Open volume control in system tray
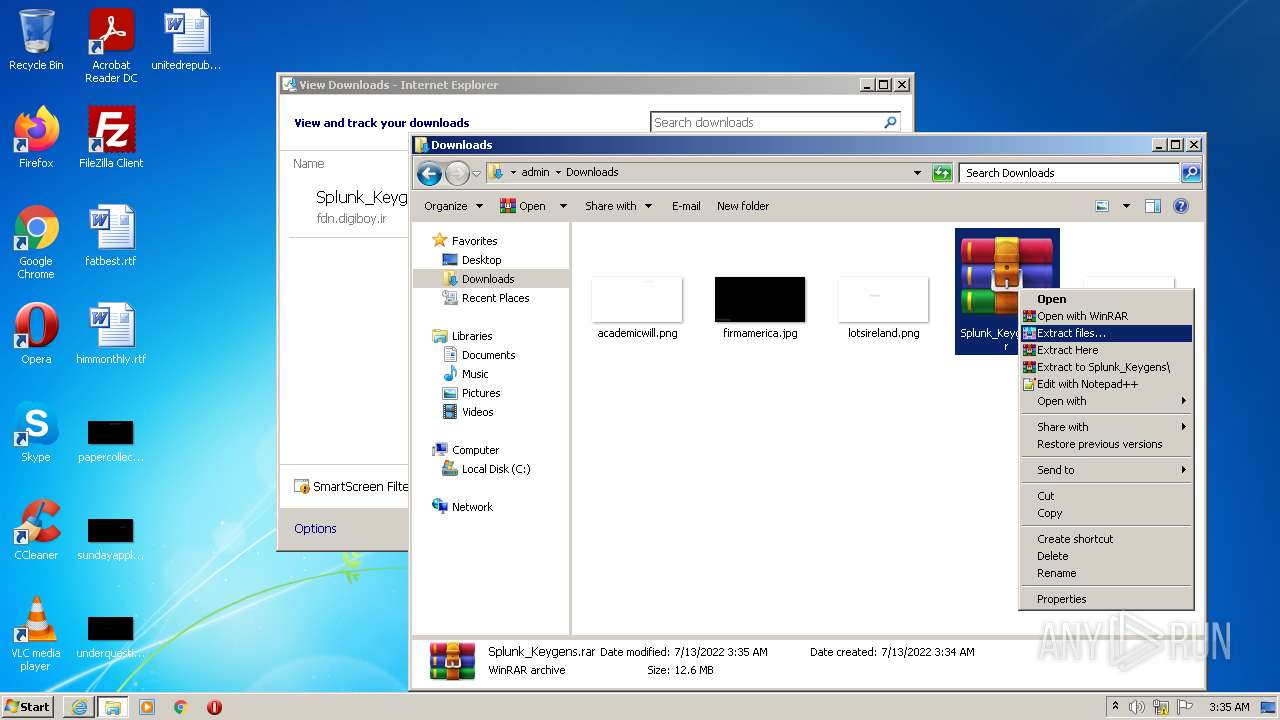 [1137, 707]
